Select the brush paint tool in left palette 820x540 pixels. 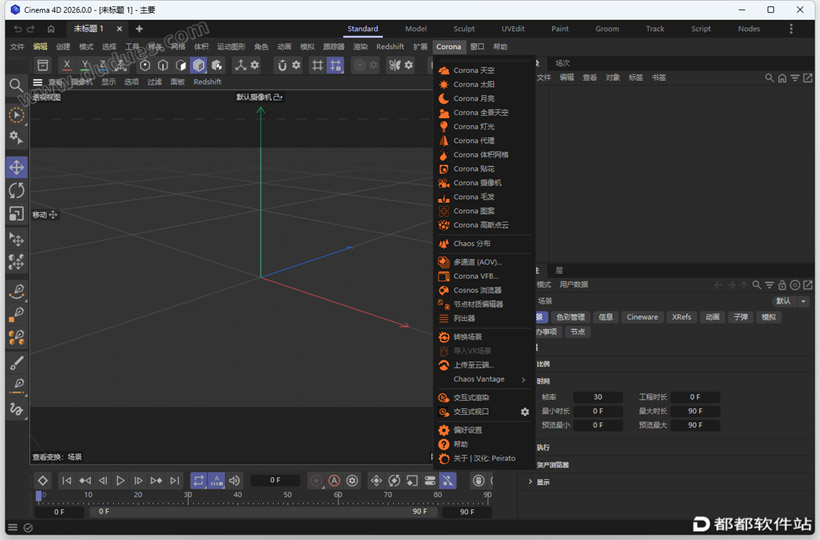(x=17, y=362)
